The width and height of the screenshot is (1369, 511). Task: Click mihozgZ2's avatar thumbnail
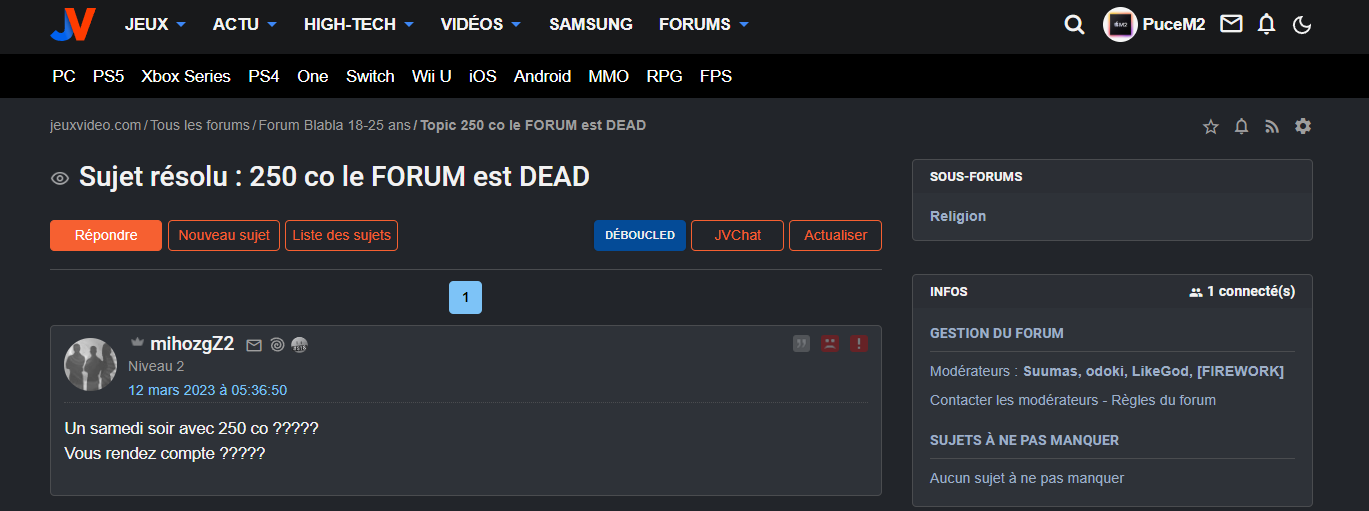(91, 364)
